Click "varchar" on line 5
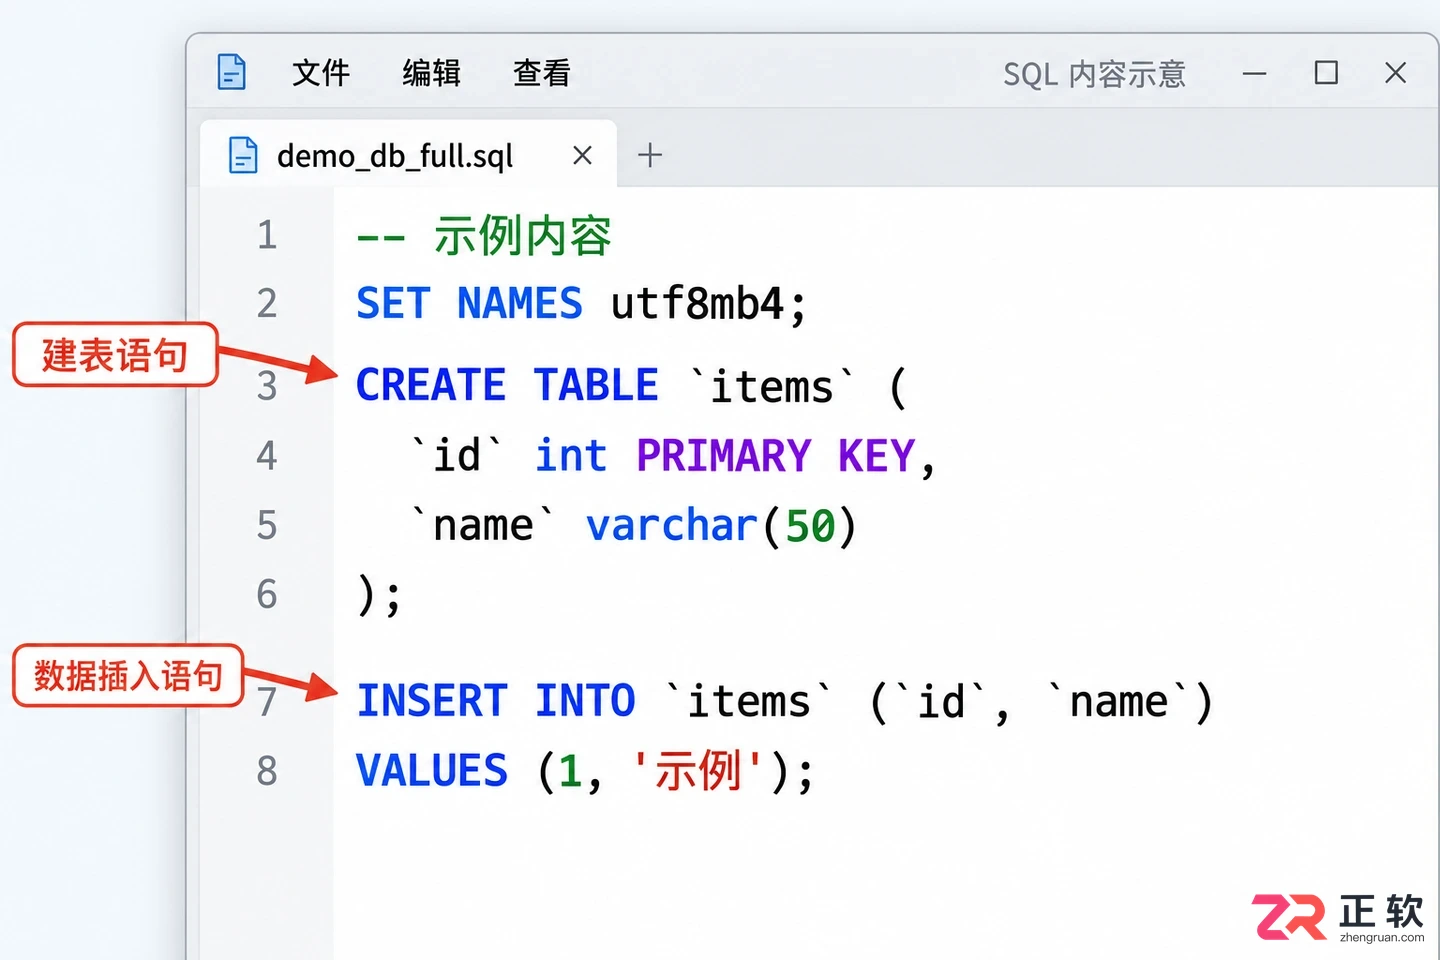This screenshot has width=1440, height=960. tap(671, 526)
